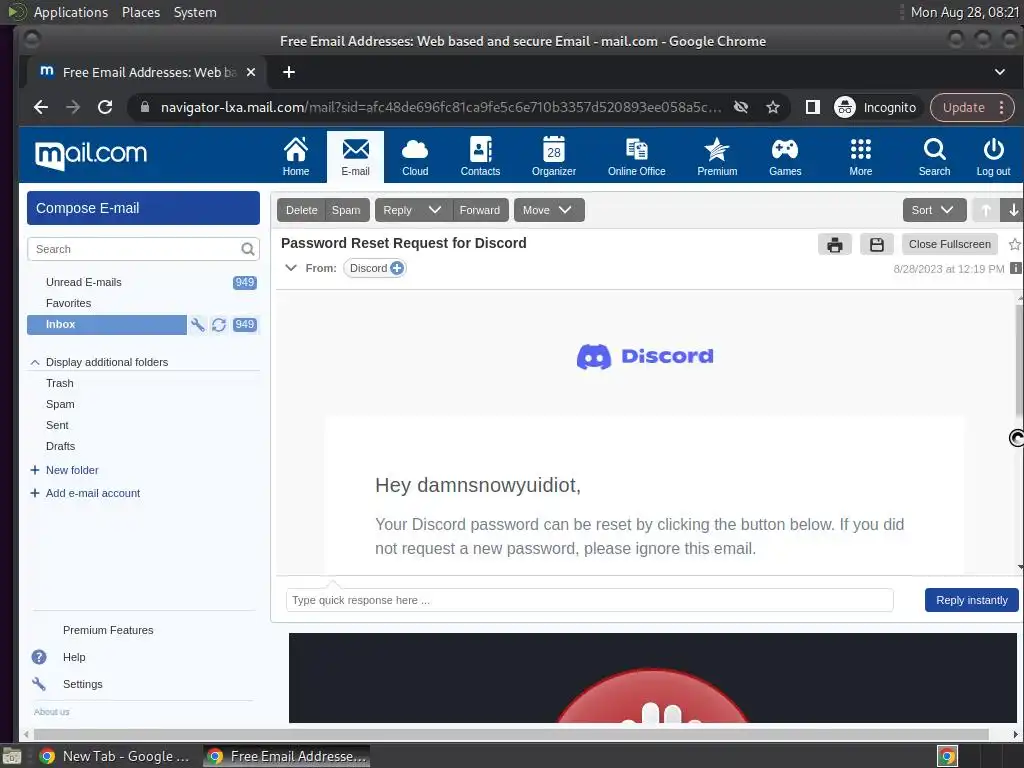Go to previous email with up arrow

(x=986, y=210)
